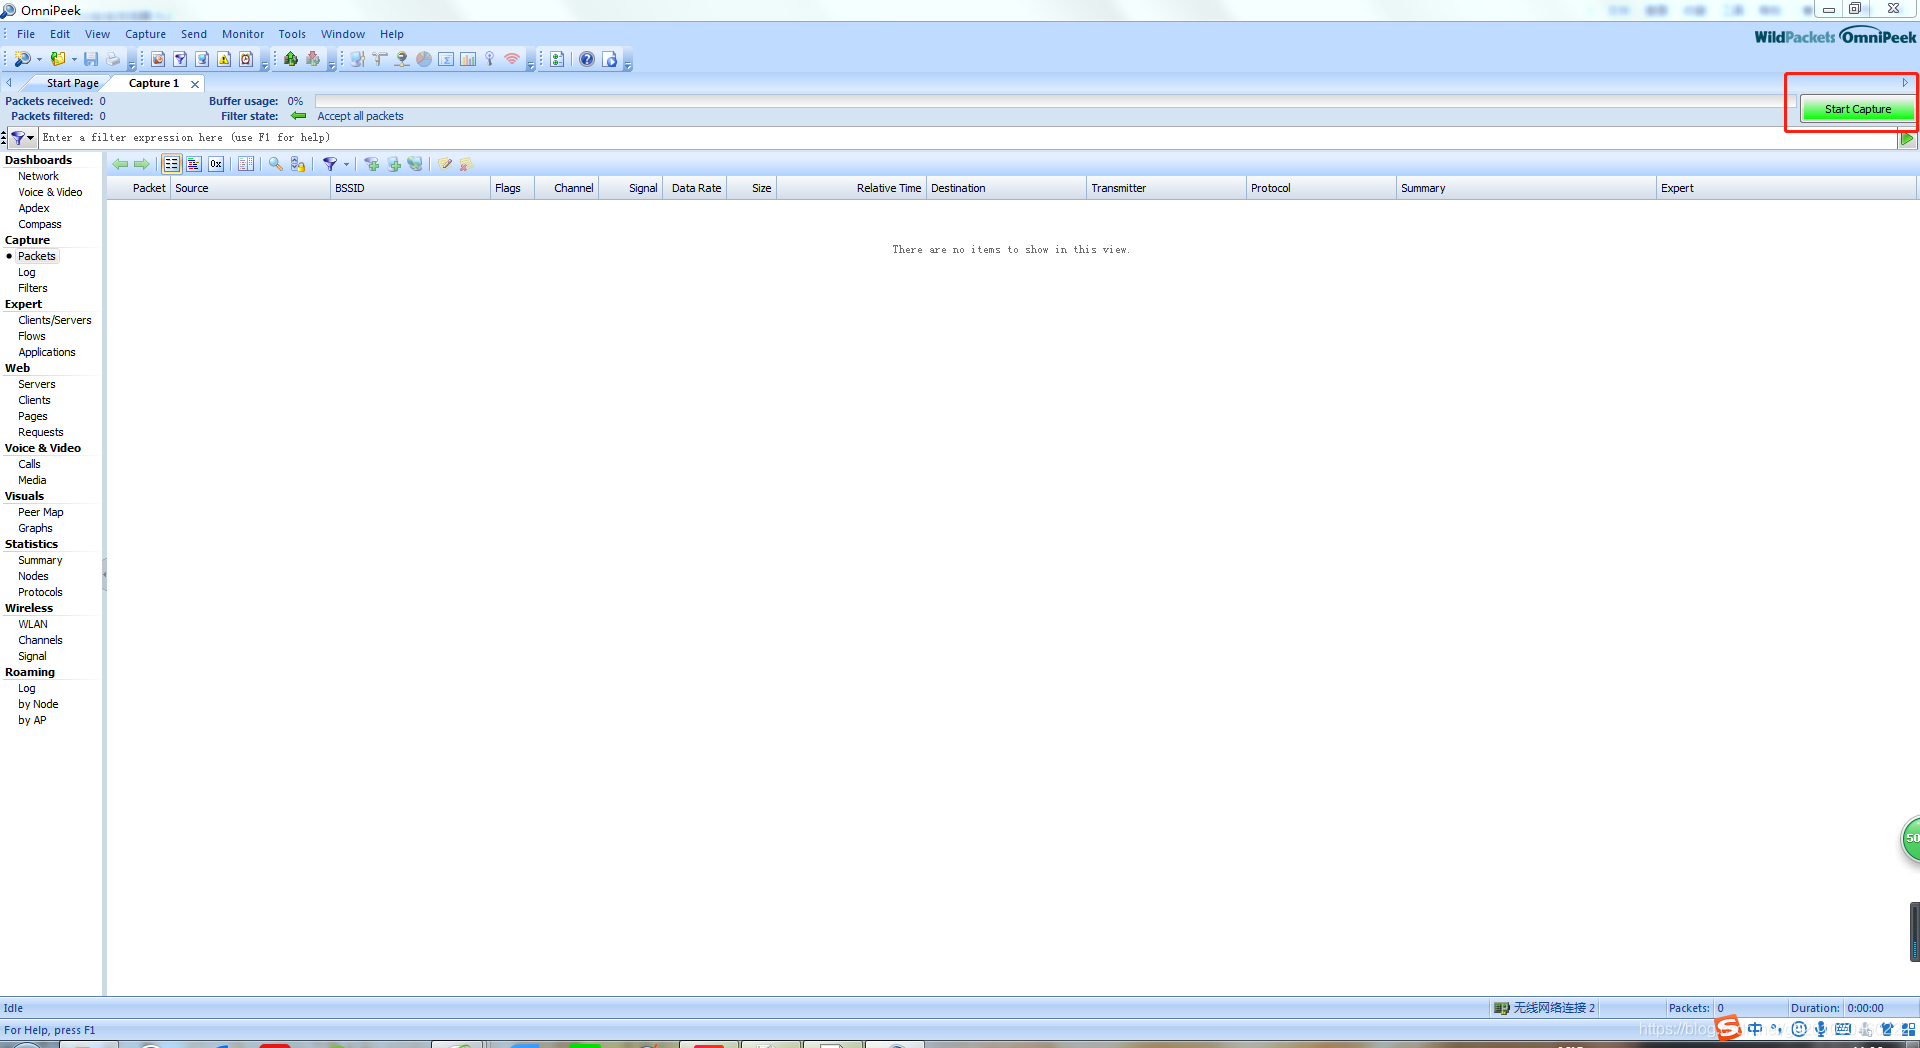This screenshot has height=1048, width=1920.
Task: Select WLAN under Wireless
Action: pos(33,624)
